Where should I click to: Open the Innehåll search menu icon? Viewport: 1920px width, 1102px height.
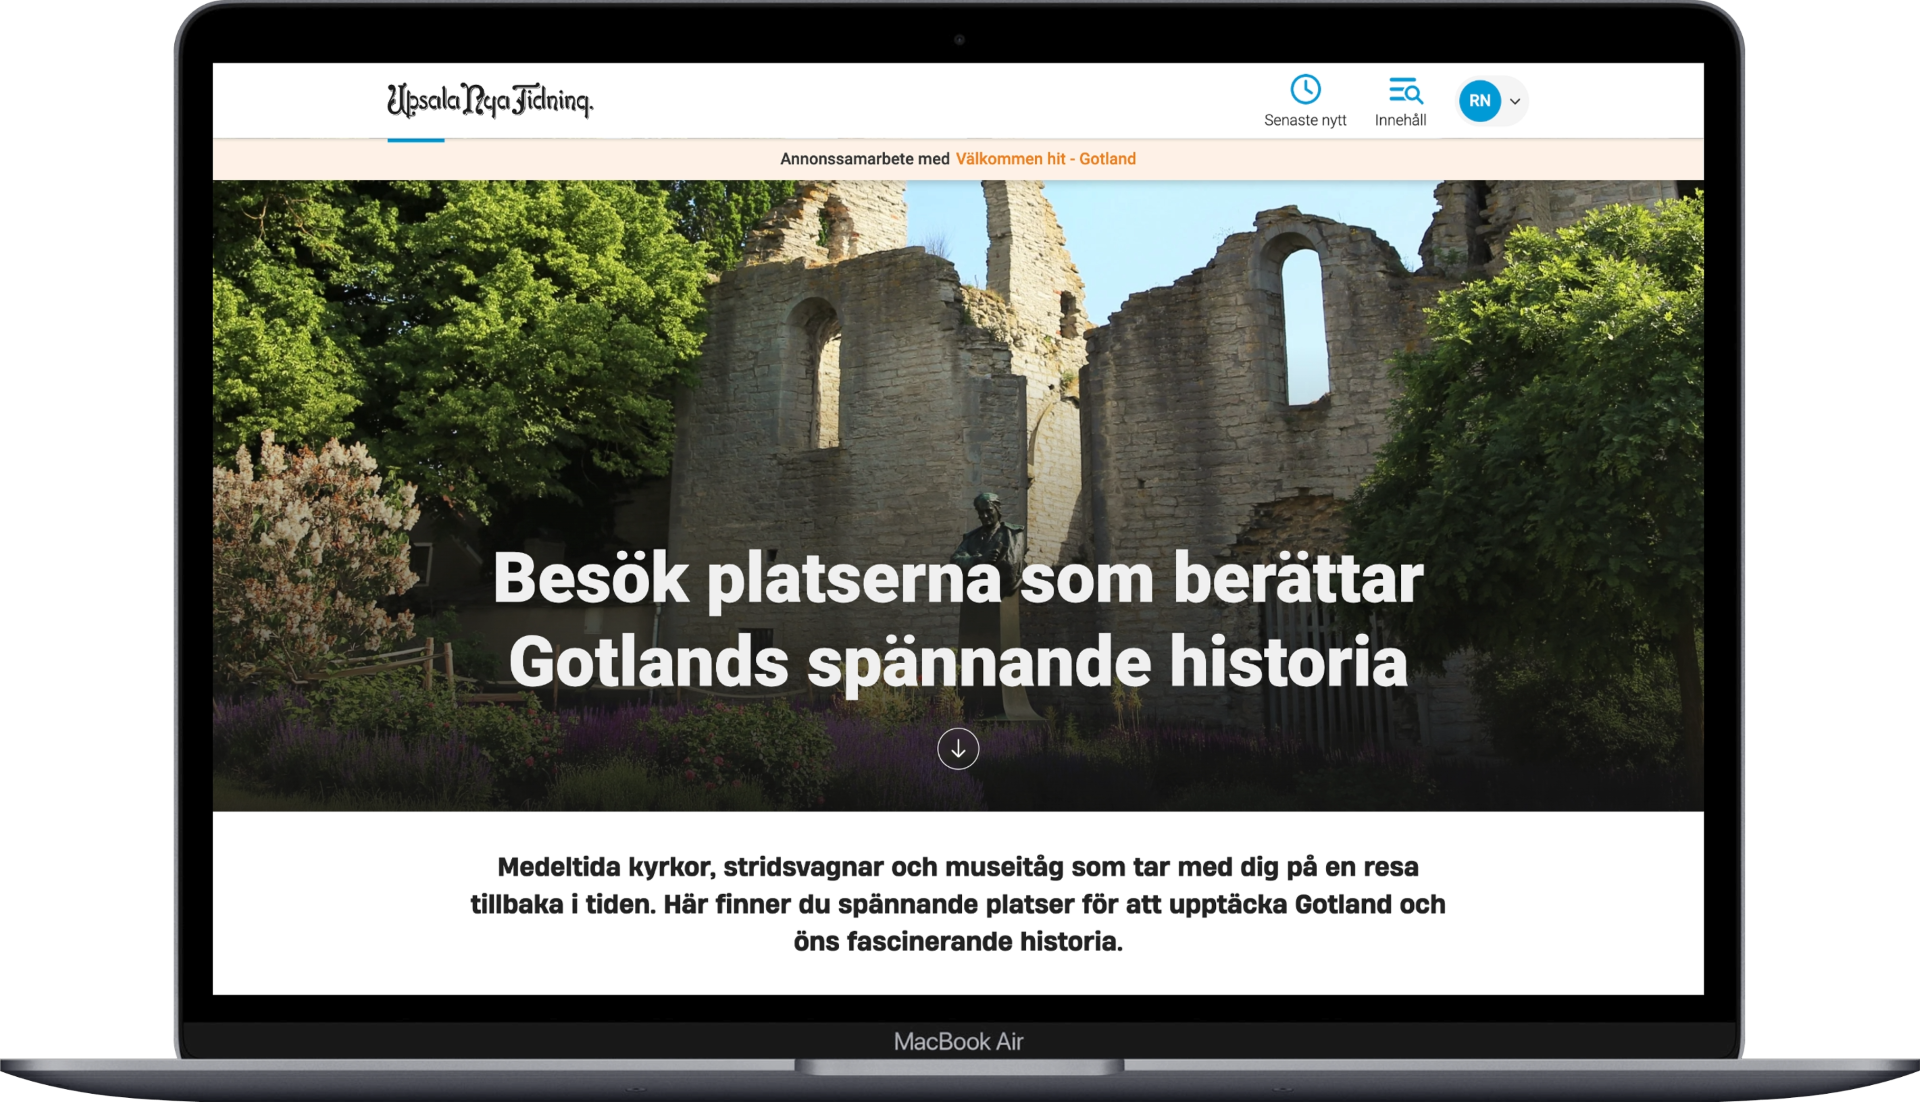(x=1404, y=91)
